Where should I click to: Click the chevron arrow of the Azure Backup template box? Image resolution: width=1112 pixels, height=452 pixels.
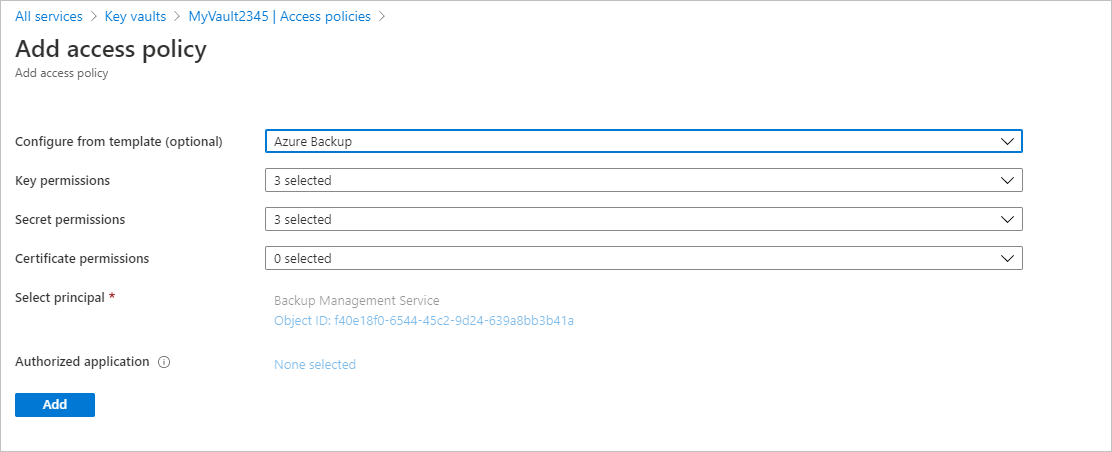pos(1007,141)
